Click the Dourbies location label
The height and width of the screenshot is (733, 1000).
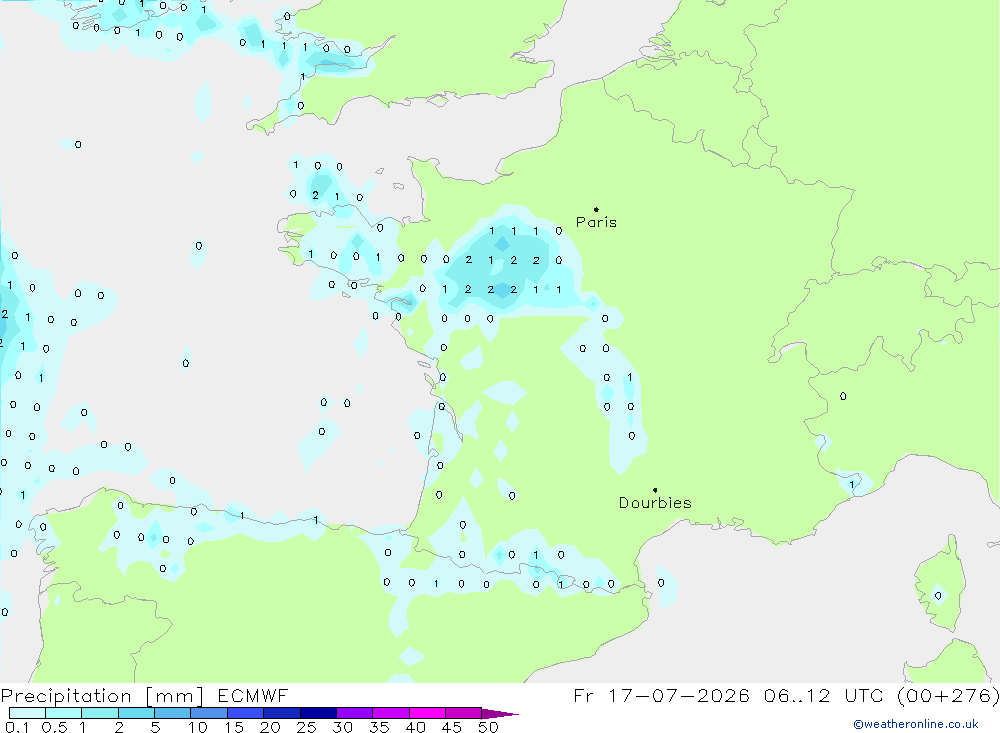[x=655, y=503]
